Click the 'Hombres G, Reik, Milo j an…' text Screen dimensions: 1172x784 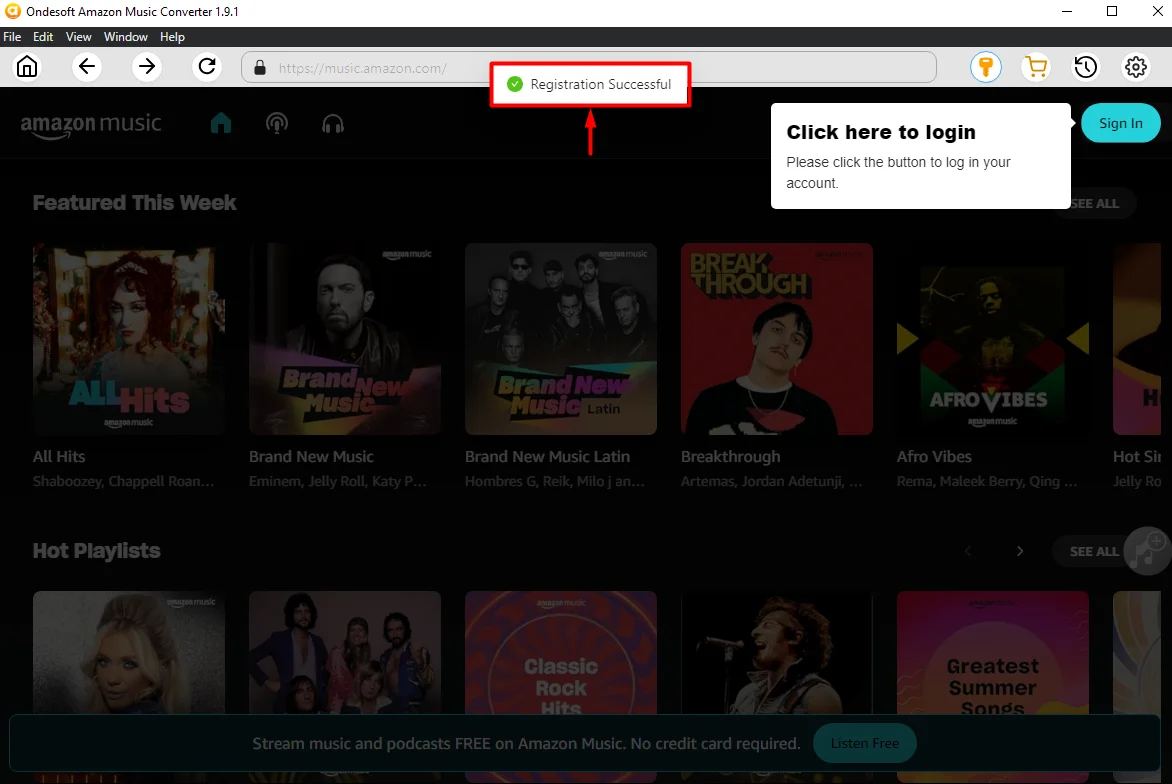pyautogui.click(x=555, y=481)
